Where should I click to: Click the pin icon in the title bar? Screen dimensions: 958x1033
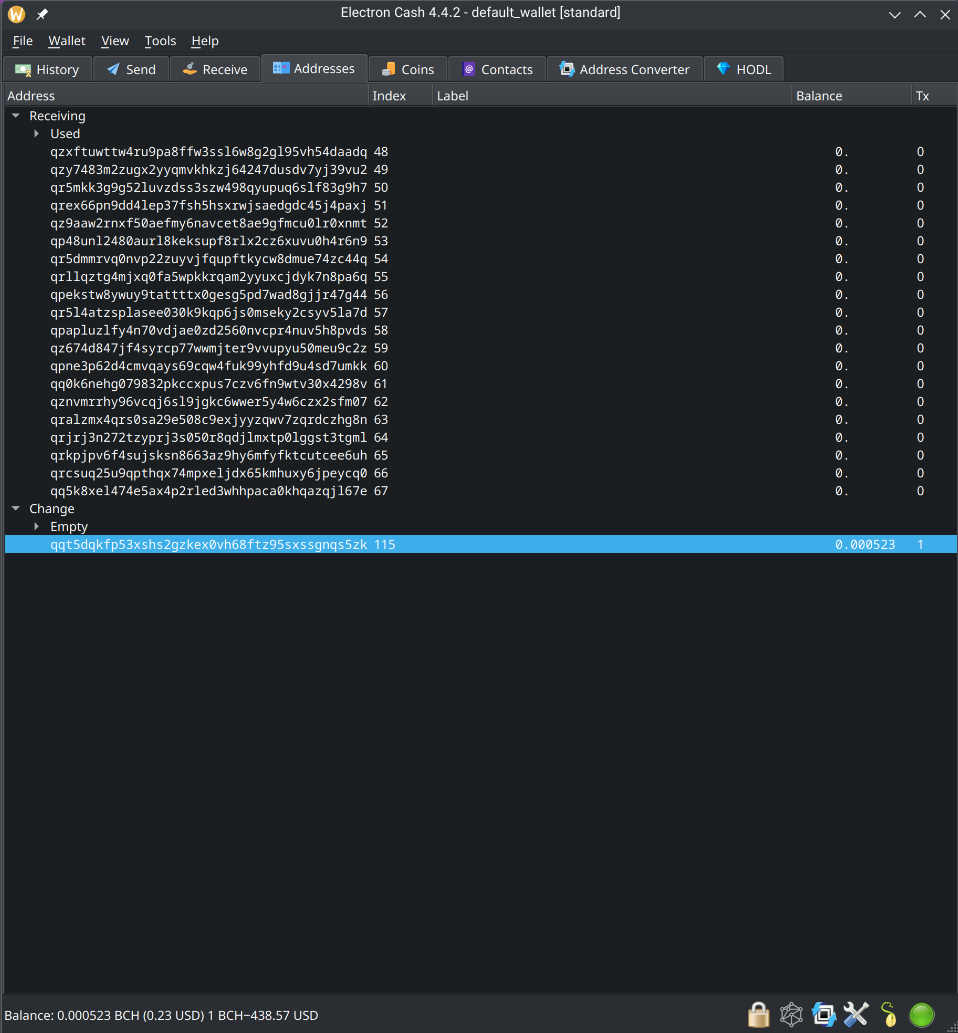coord(42,14)
